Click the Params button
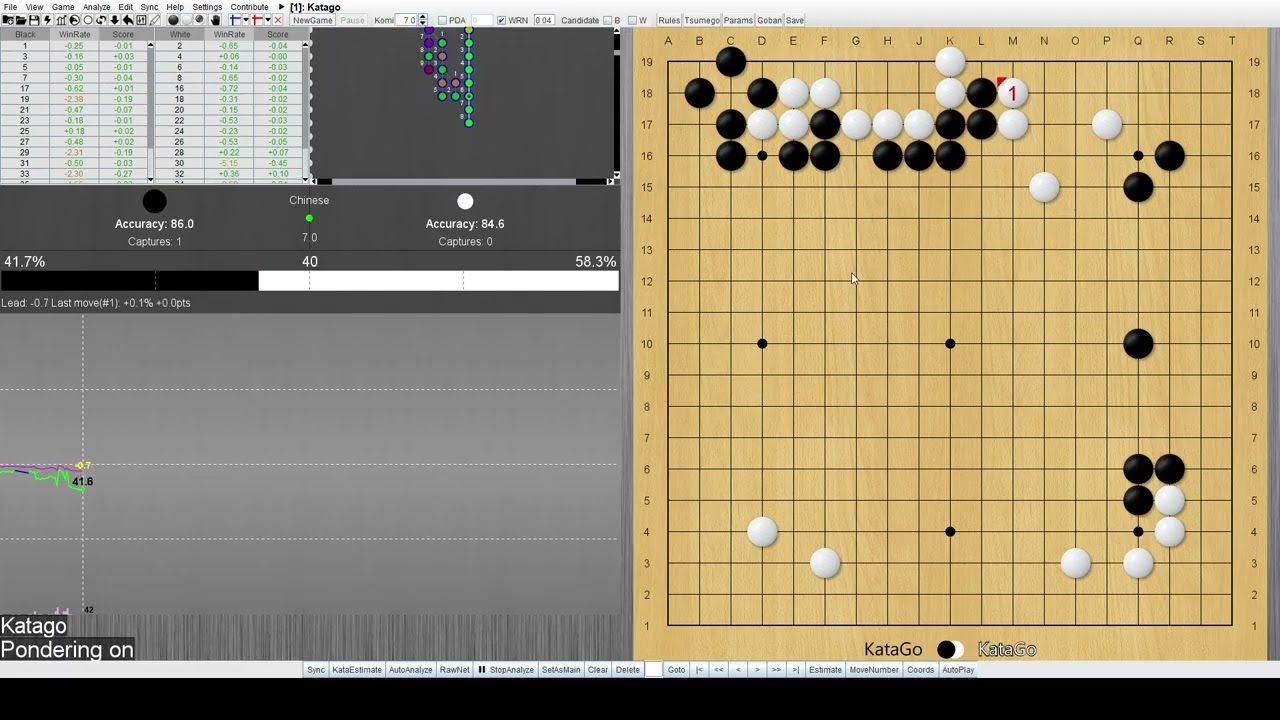The width and height of the screenshot is (1280, 720). click(x=738, y=20)
